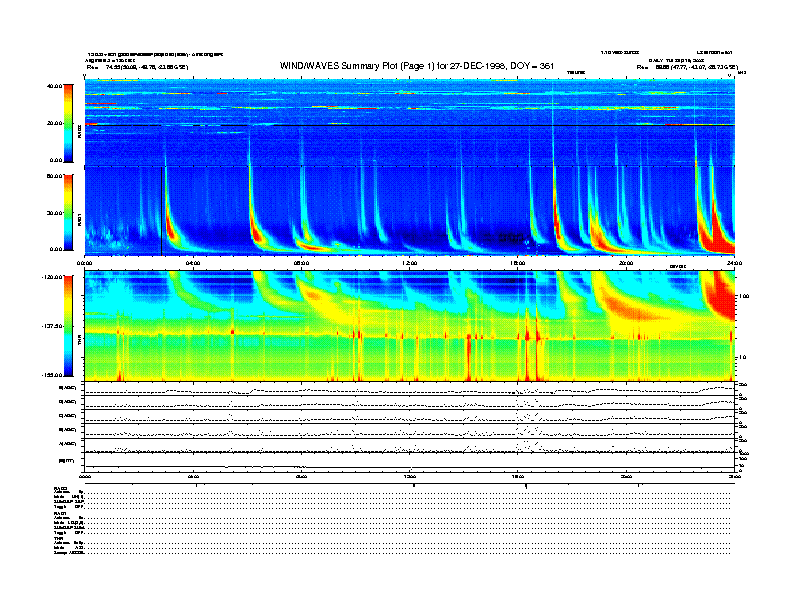Screen dimensions: 792x612
Task: Click the RAD2 spectrogram panel
Action: pyautogui.click(x=410, y=122)
